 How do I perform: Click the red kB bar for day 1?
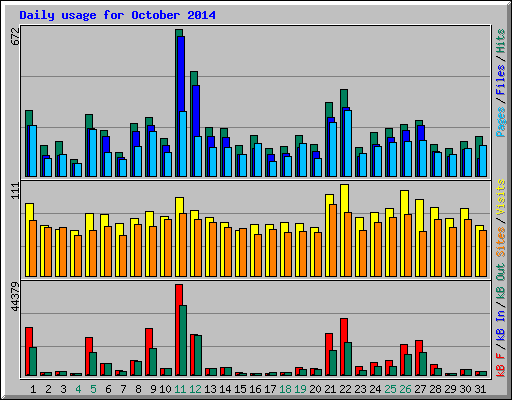click(x=27, y=351)
